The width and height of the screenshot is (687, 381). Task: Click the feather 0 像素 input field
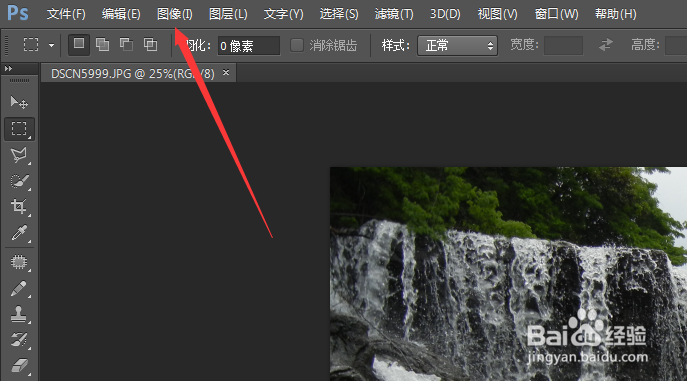(x=248, y=46)
